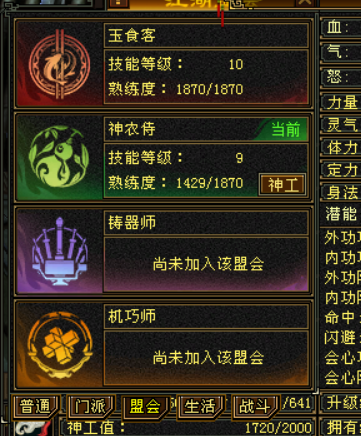Switch to the 战斗 tab

coord(255,406)
